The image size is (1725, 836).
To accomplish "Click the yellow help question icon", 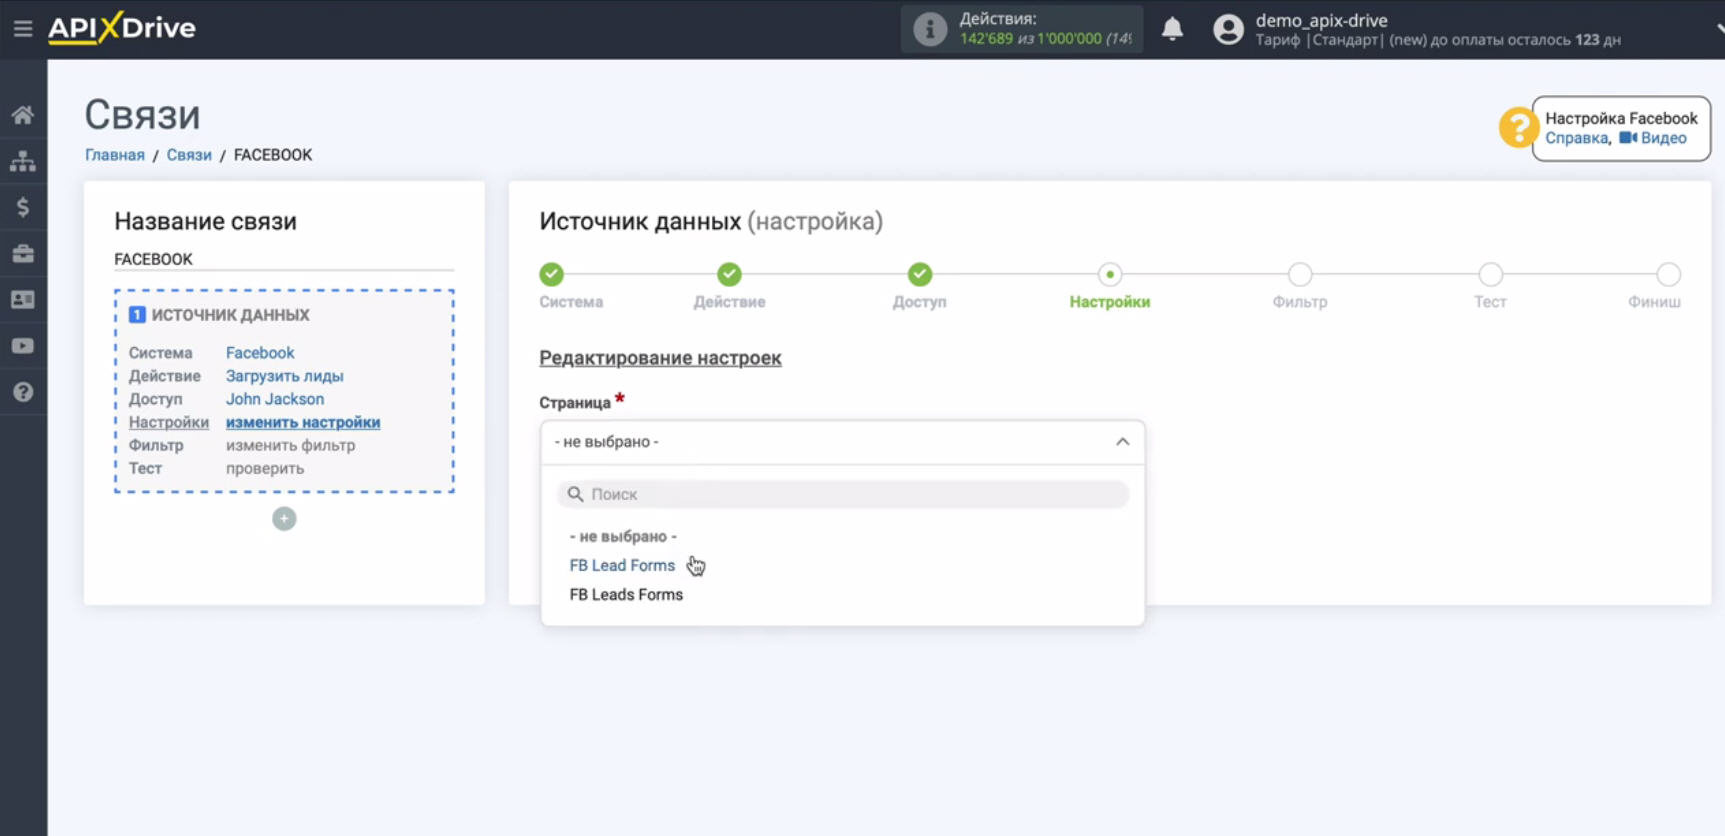I will tap(1517, 128).
